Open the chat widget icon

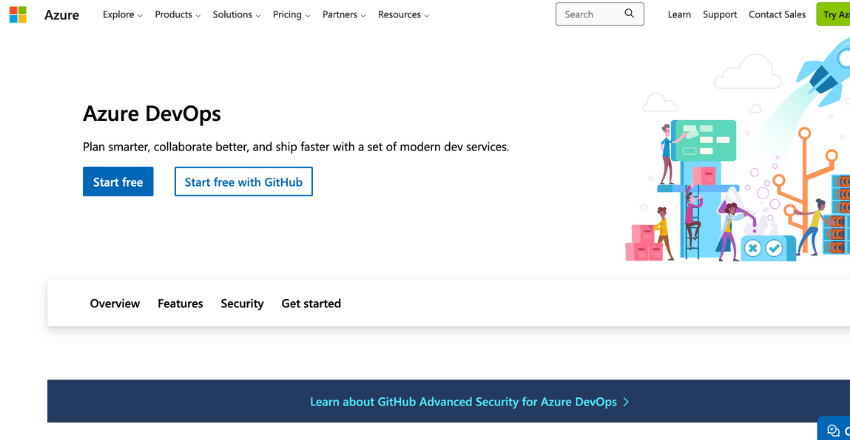(x=834, y=431)
